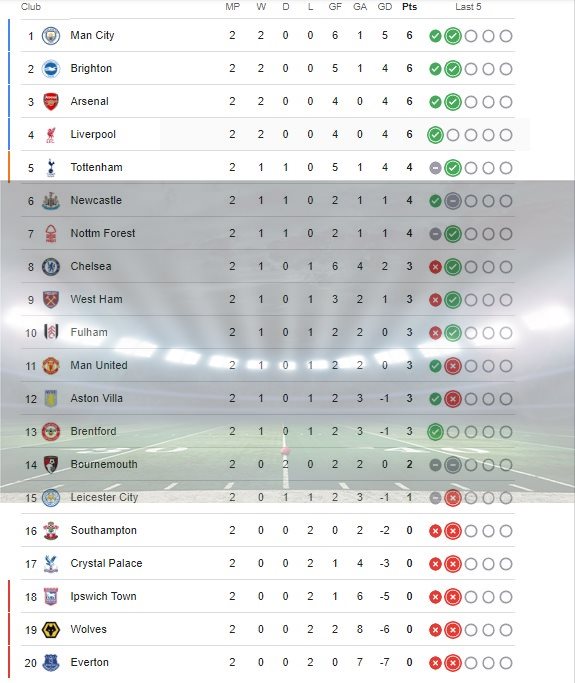Image resolution: width=575 pixels, height=683 pixels.
Task: Click Brentford's green win result indicator
Action: coord(435,432)
